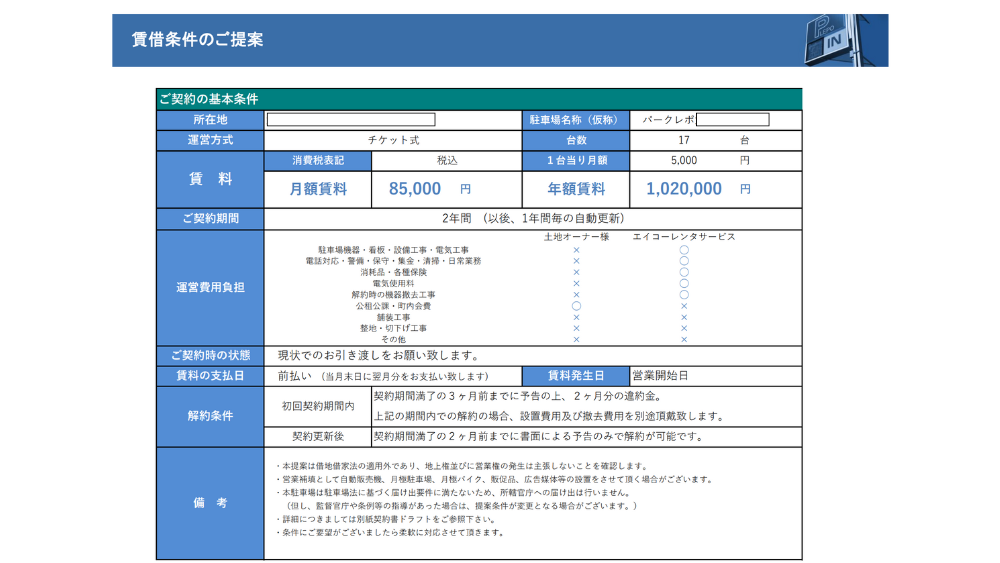1000x563 pixels.
Task: Click the ３ヶ月前までに予告 sentence
Action: click(x=517, y=396)
